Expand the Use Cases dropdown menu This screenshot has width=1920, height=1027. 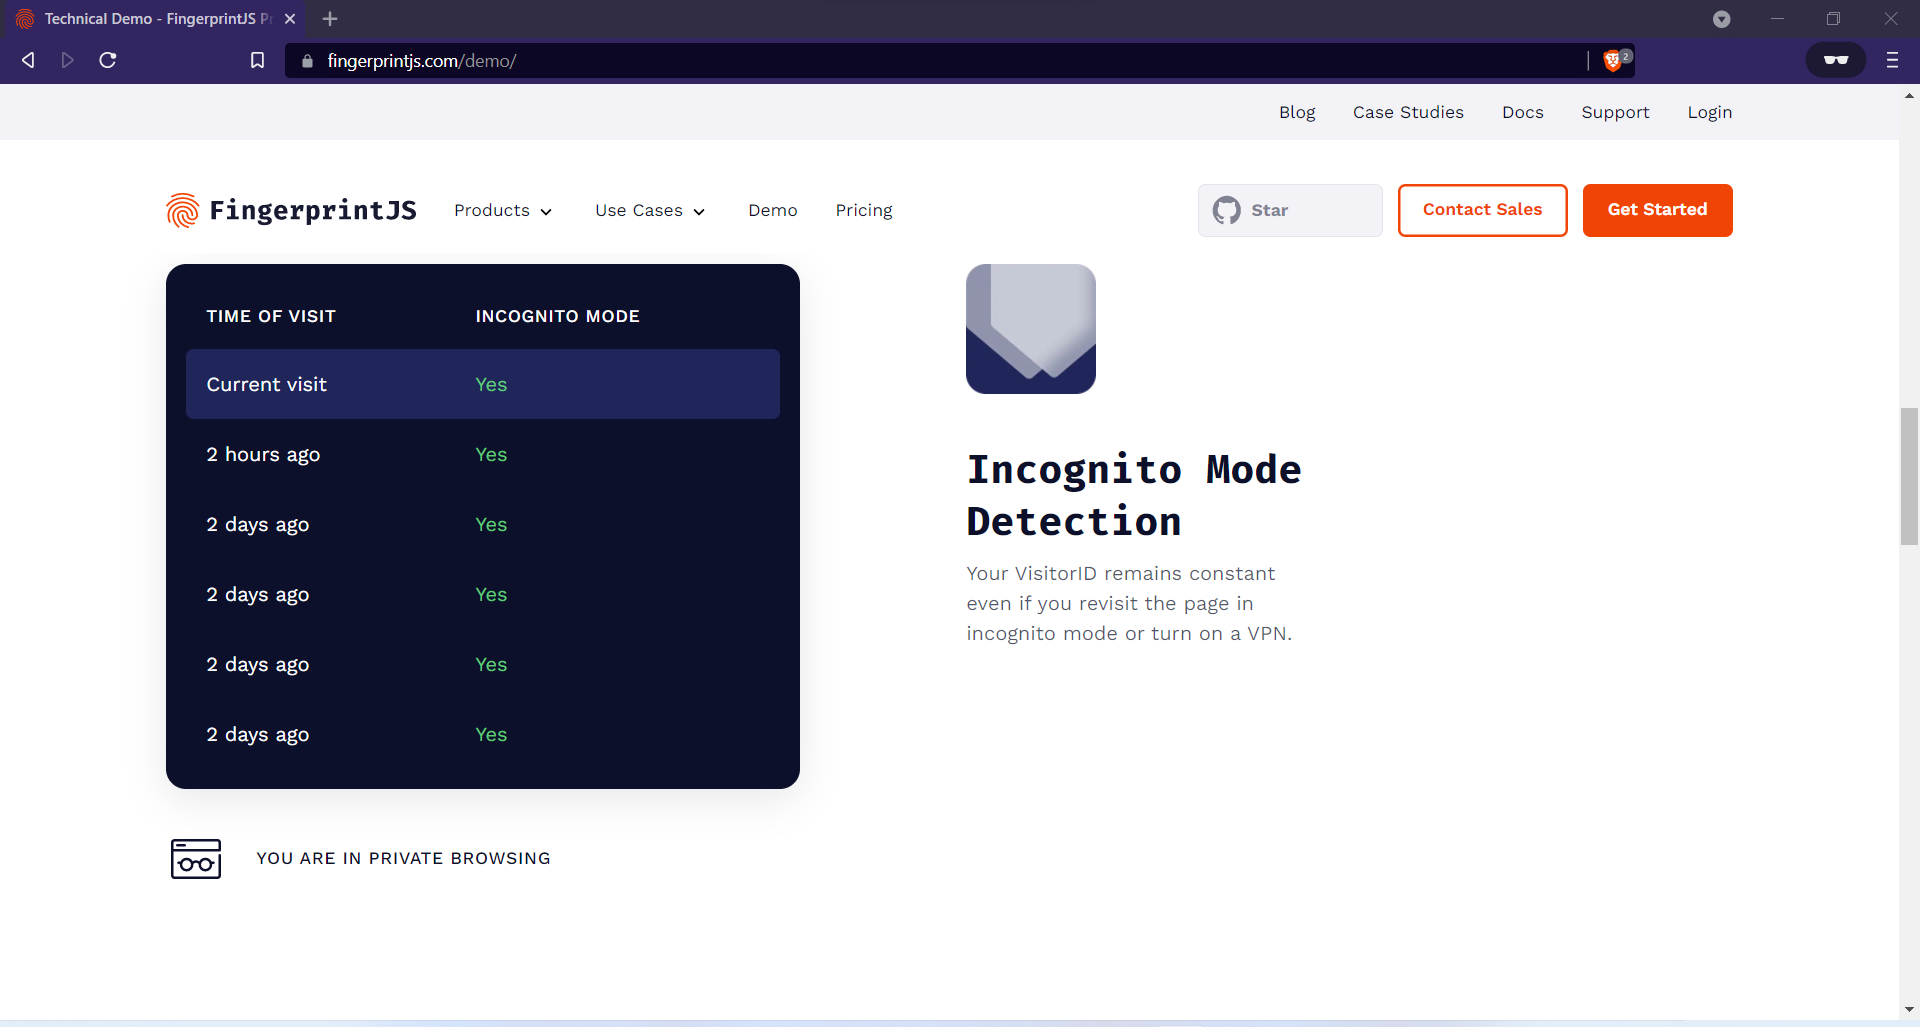650,210
